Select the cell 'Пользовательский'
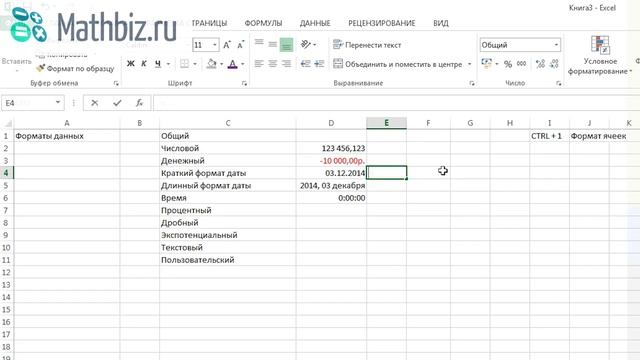 pyautogui.click(x=228, y=260)
